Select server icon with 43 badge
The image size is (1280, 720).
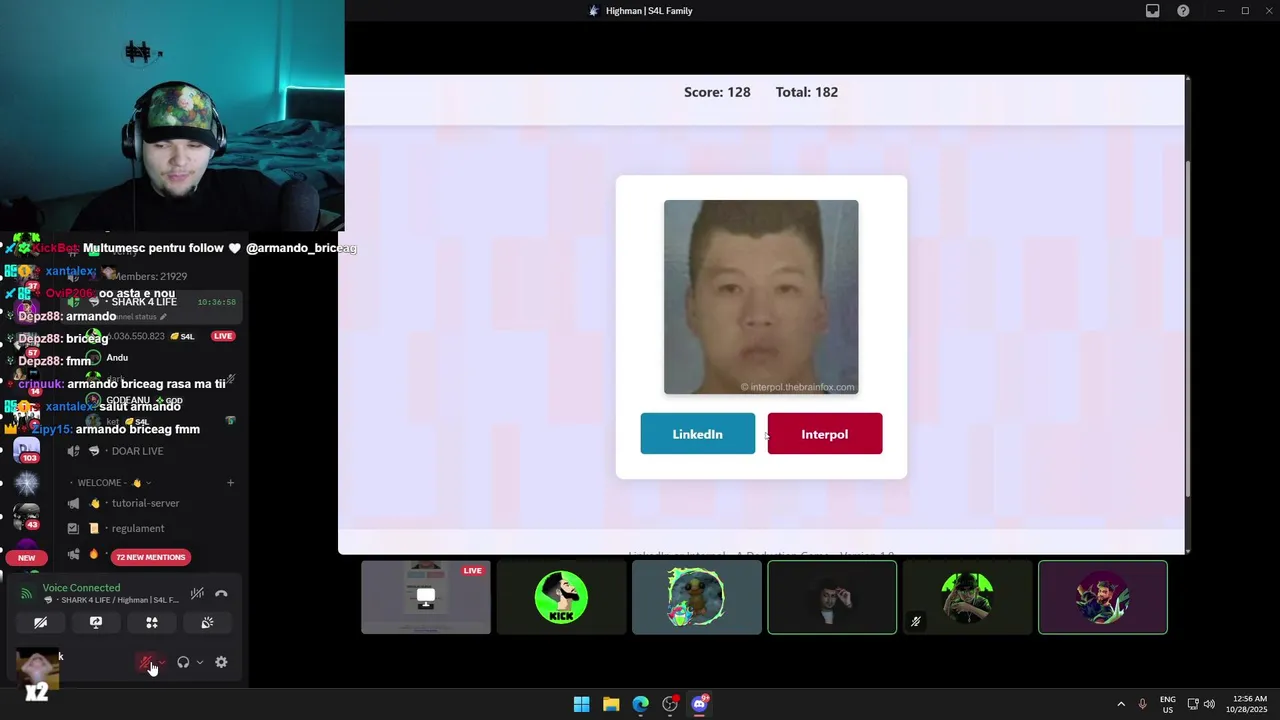coord(27,516)
